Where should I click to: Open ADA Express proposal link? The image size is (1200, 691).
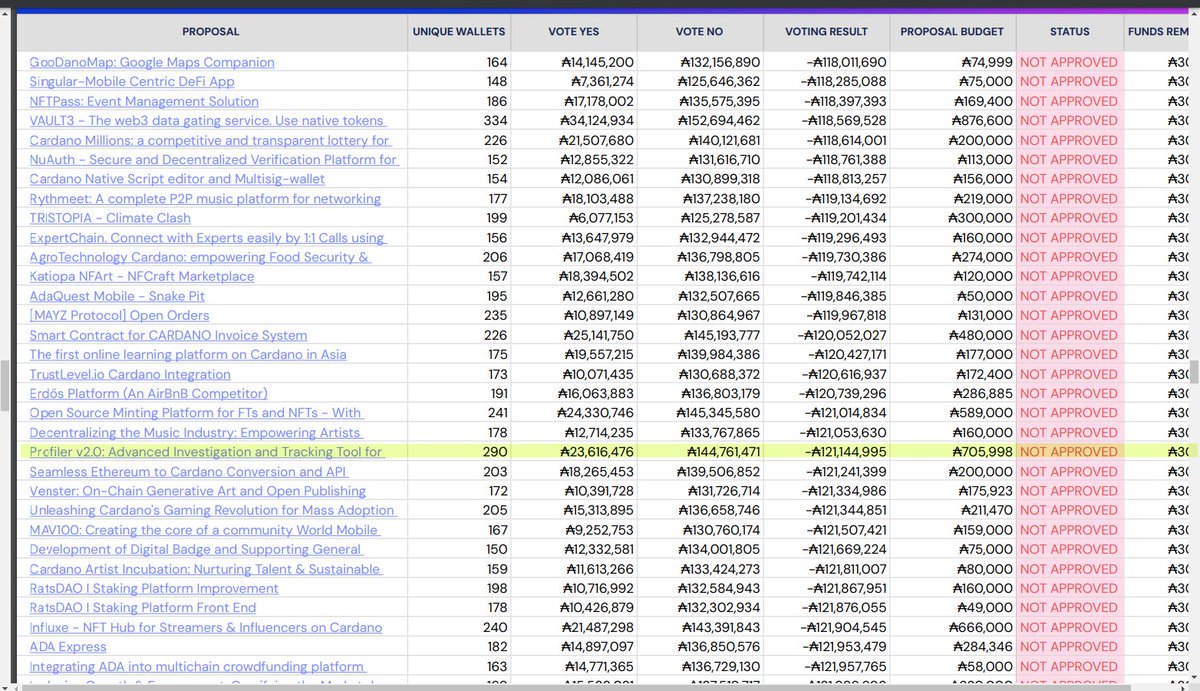pos(68,646)
